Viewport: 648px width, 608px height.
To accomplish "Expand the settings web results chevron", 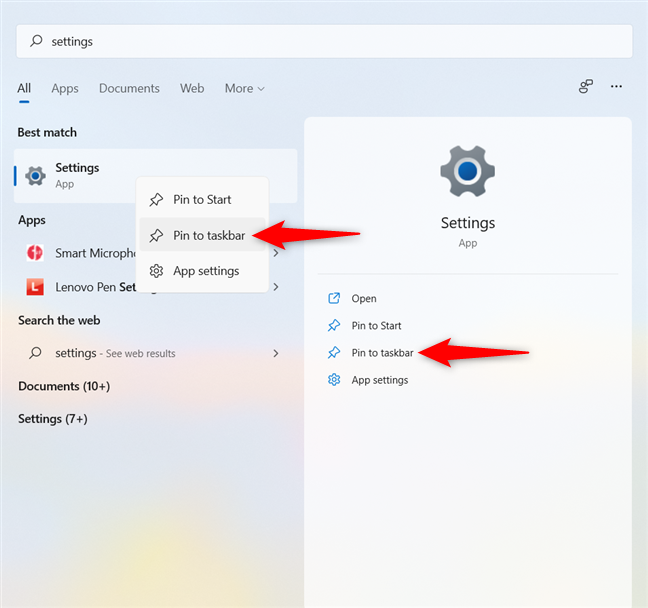I will 276,353.
